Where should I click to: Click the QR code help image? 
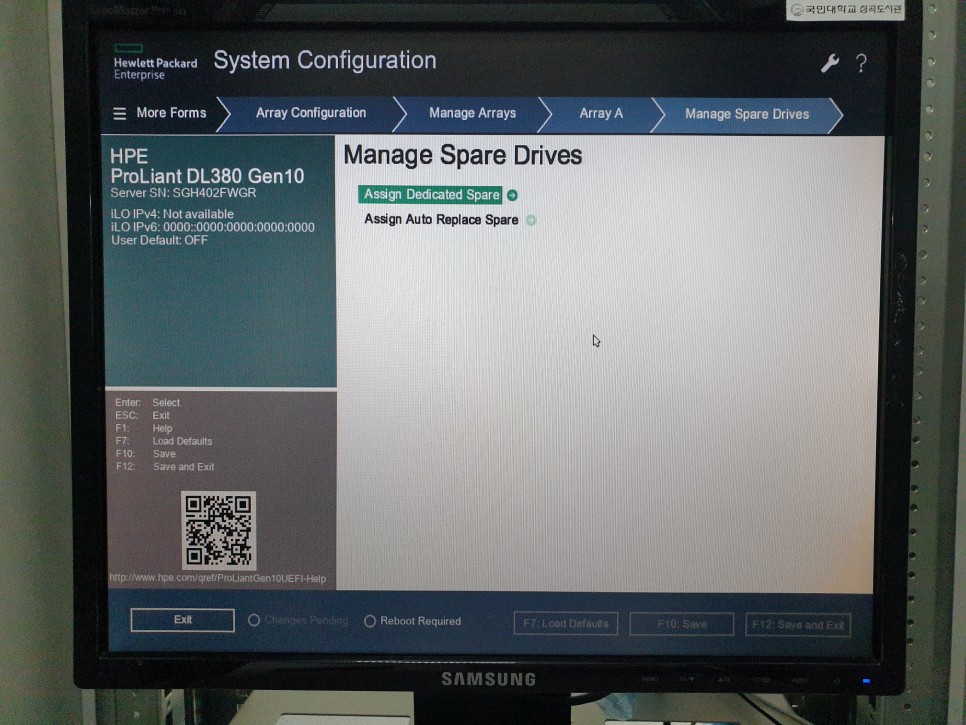(219, 530)
